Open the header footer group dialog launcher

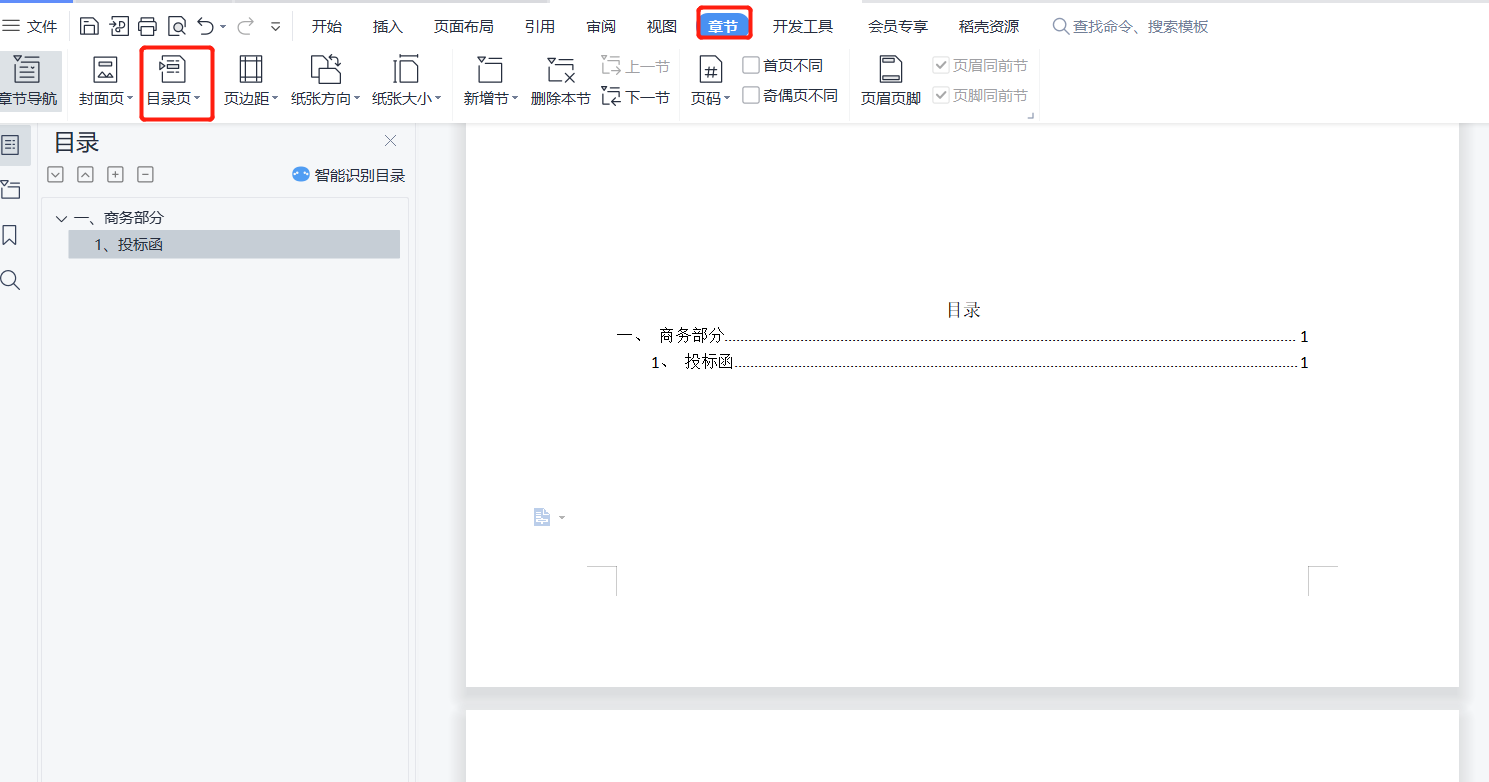(x=1031, y=117)
